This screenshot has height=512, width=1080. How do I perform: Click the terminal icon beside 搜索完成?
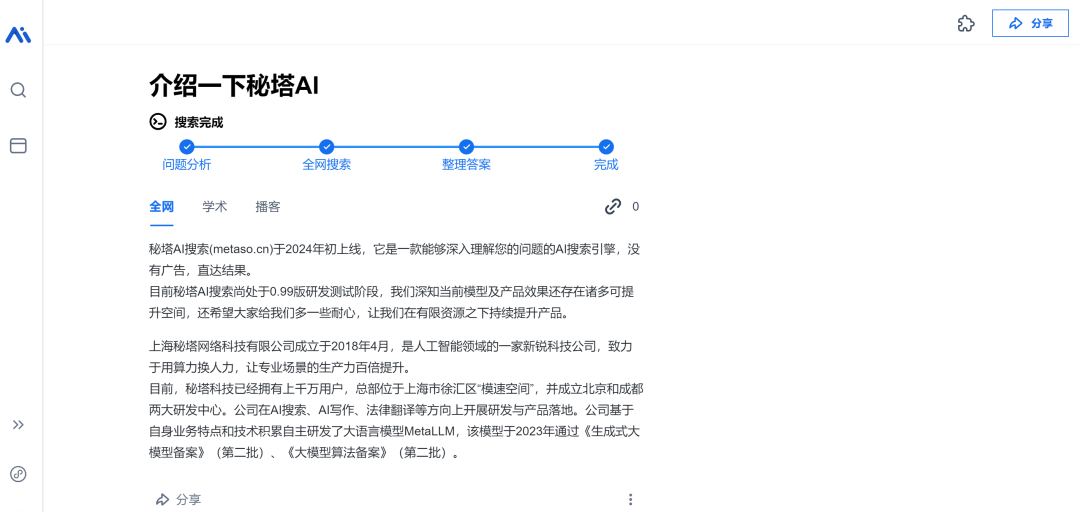click(x=158, y=122)
